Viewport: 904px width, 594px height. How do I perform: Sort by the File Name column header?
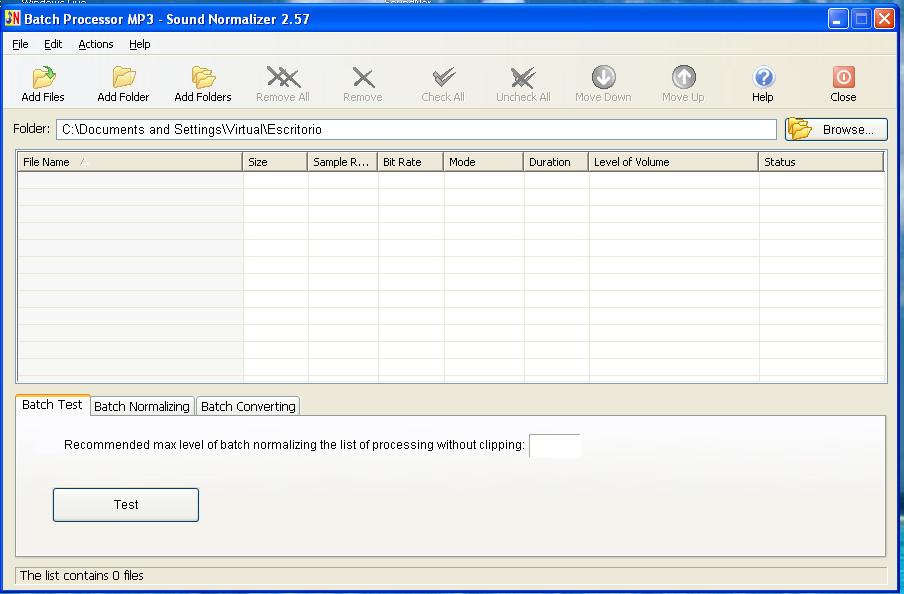coord(130,162)
